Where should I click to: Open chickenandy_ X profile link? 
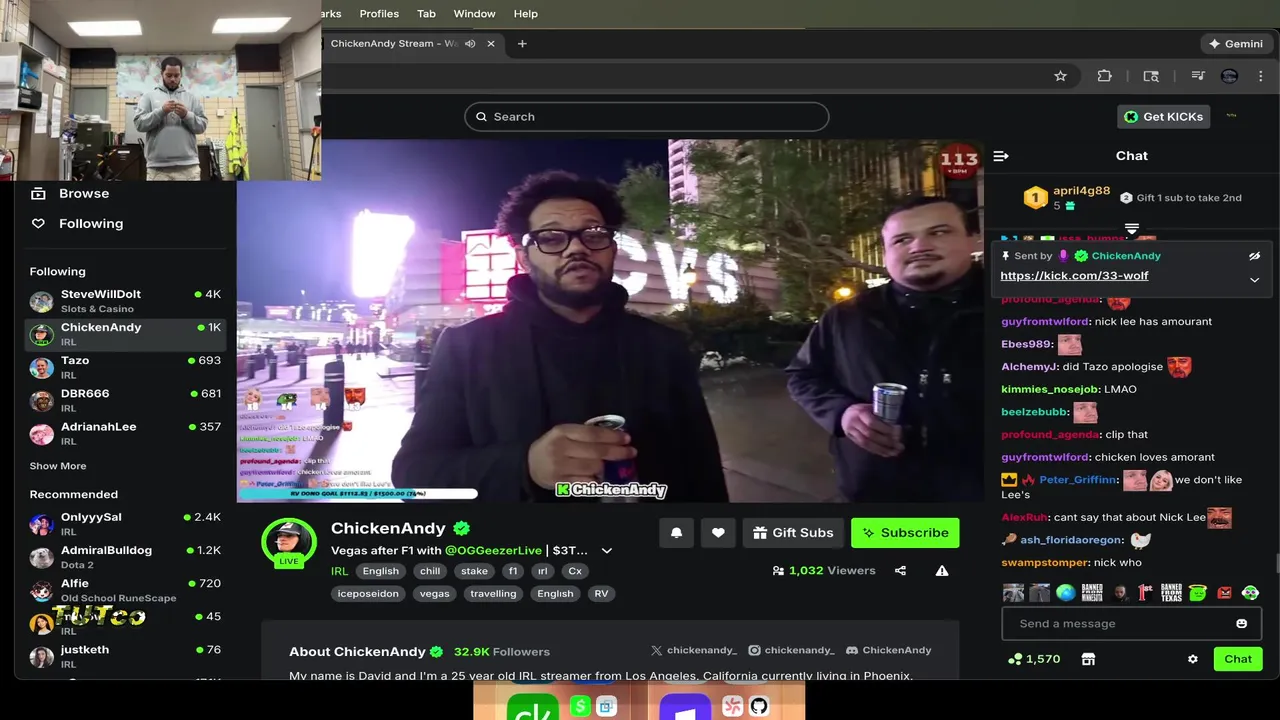[x=693, y=650]
